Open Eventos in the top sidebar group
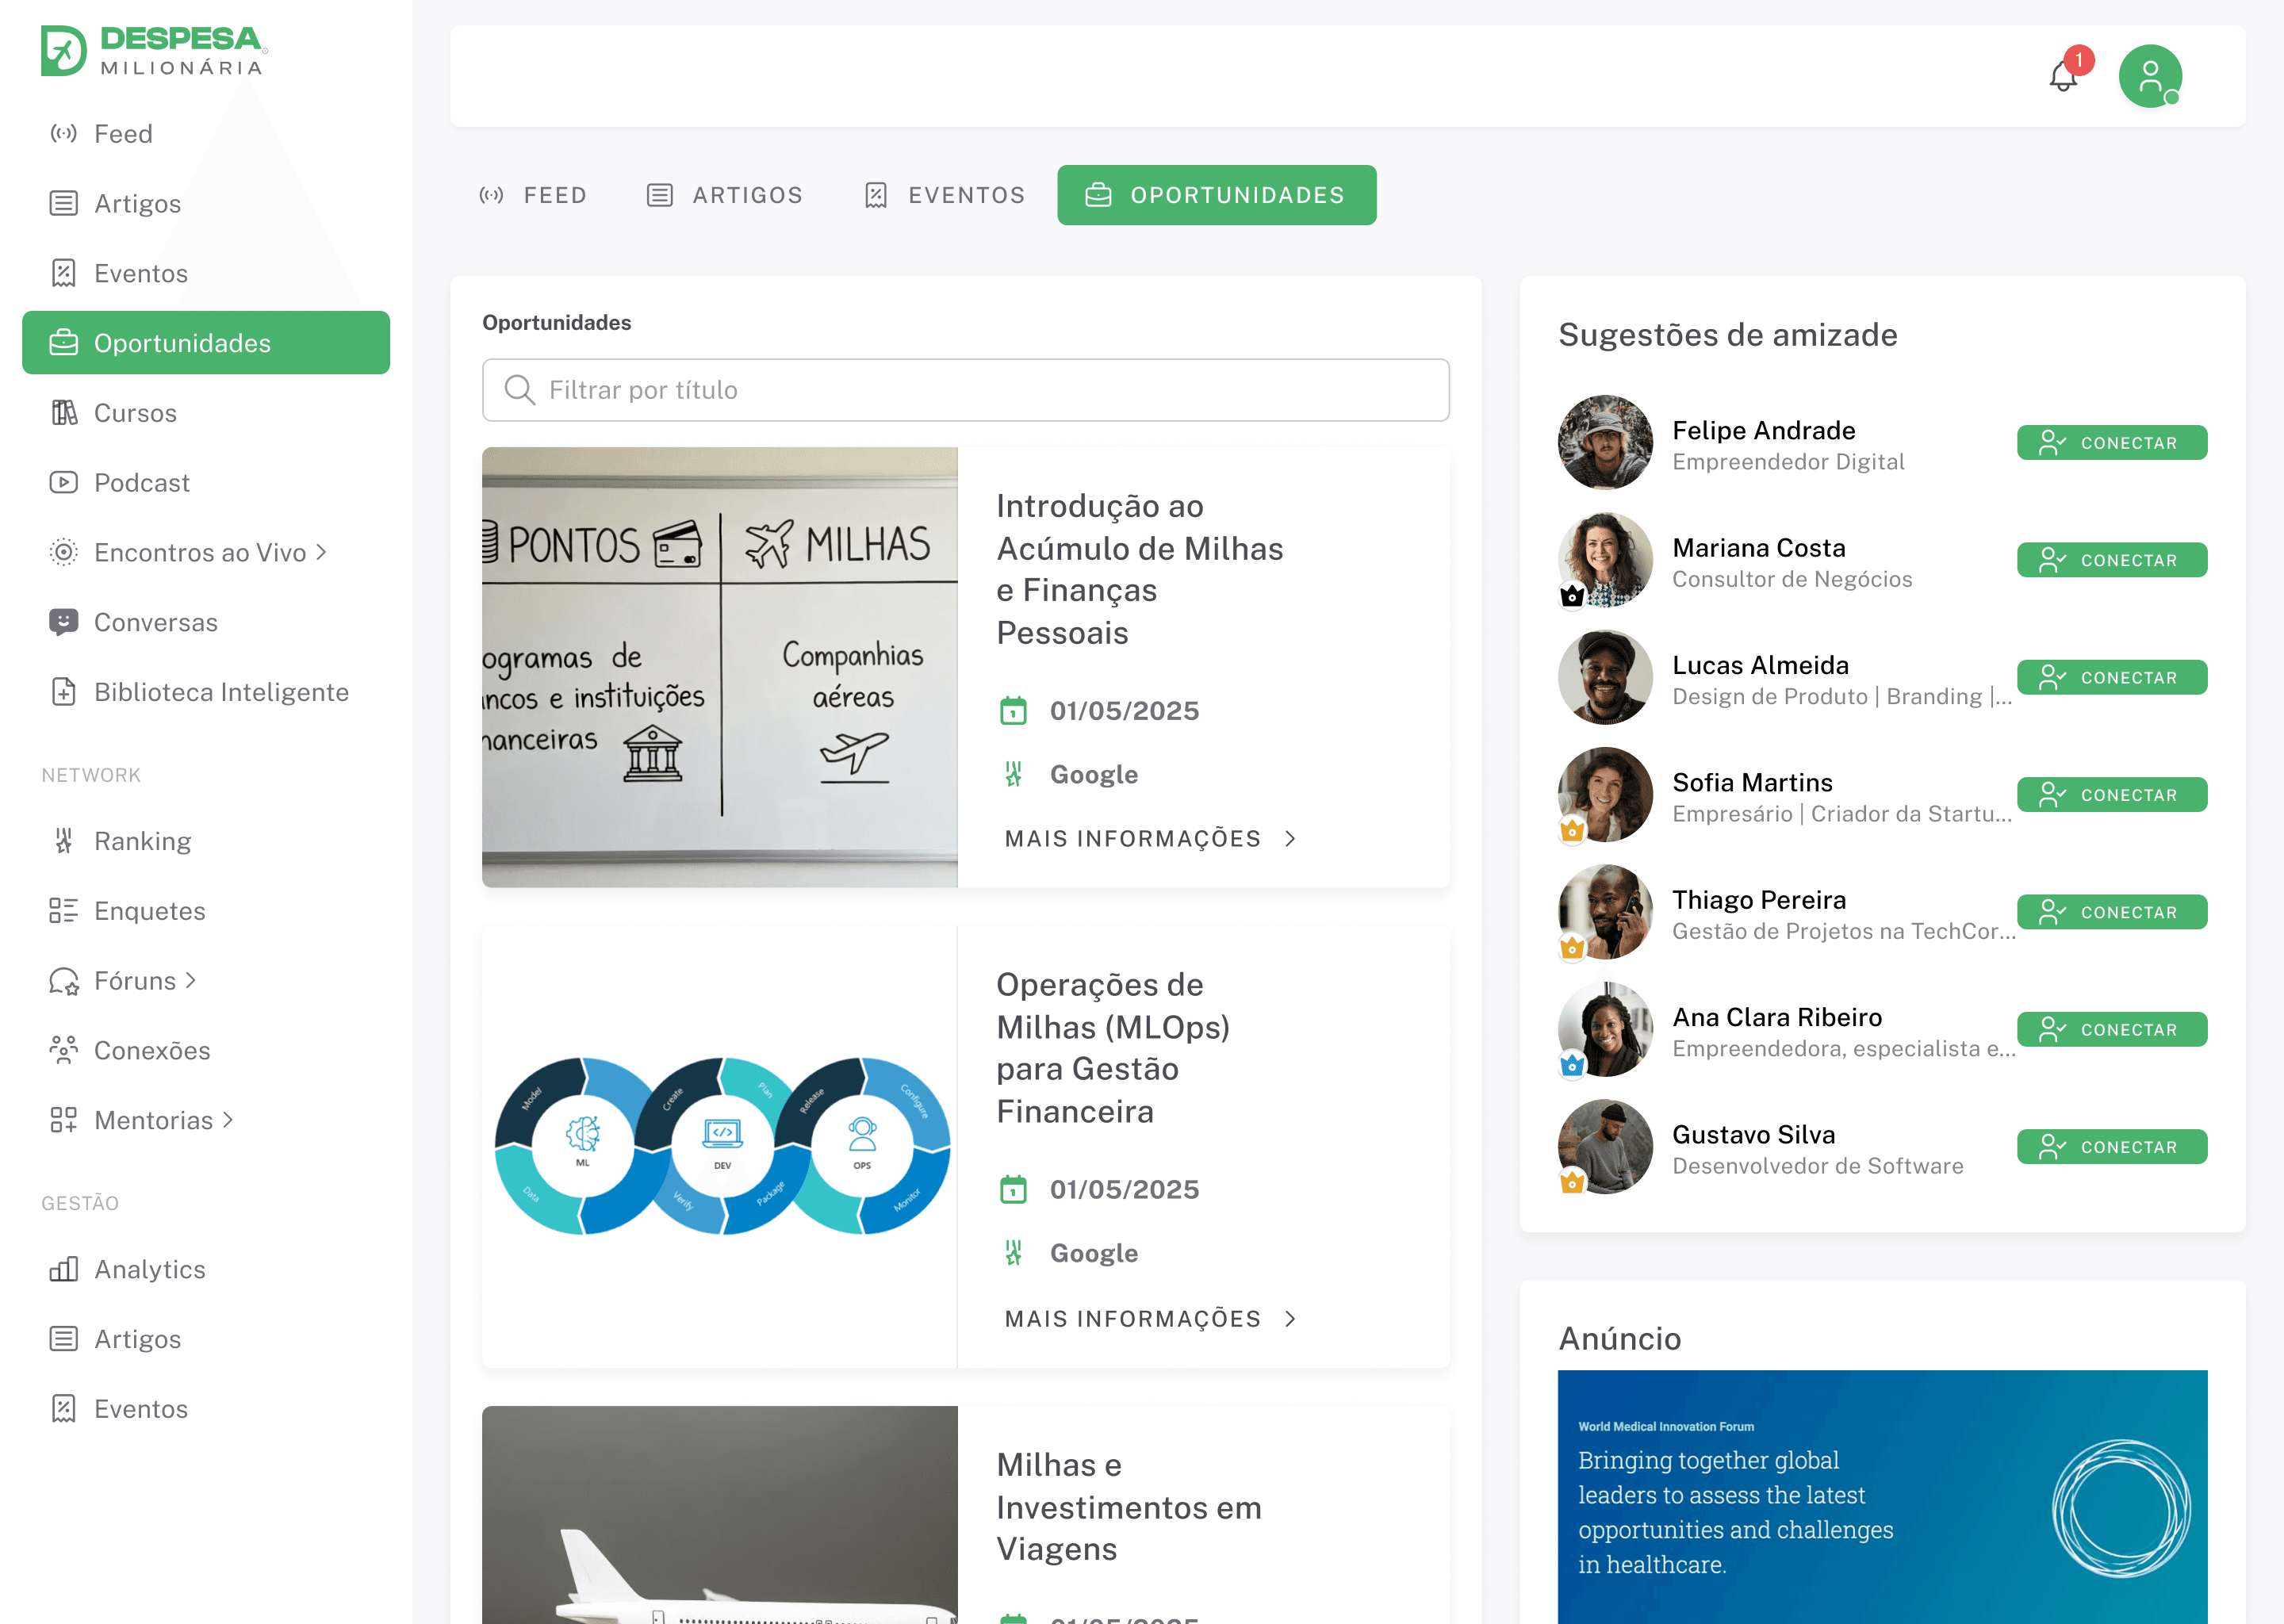 pyautogui.click(x=206, y=273)
